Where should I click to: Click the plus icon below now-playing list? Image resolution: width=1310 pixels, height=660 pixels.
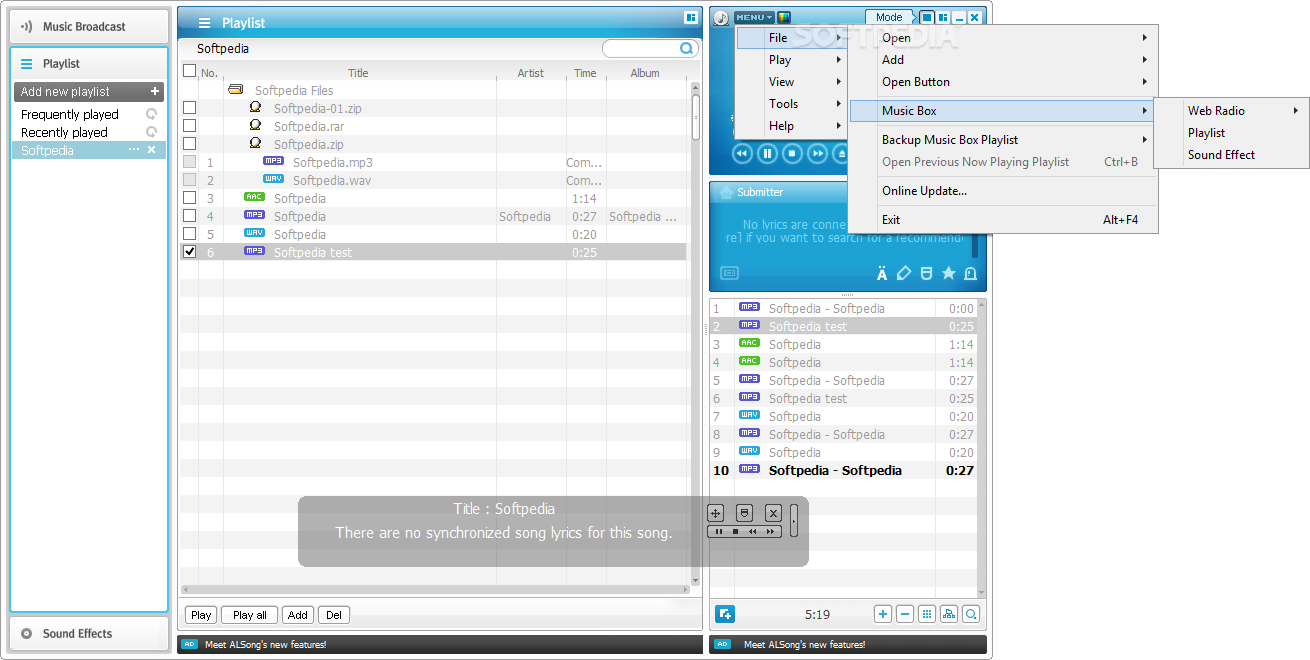click(883, 614)
